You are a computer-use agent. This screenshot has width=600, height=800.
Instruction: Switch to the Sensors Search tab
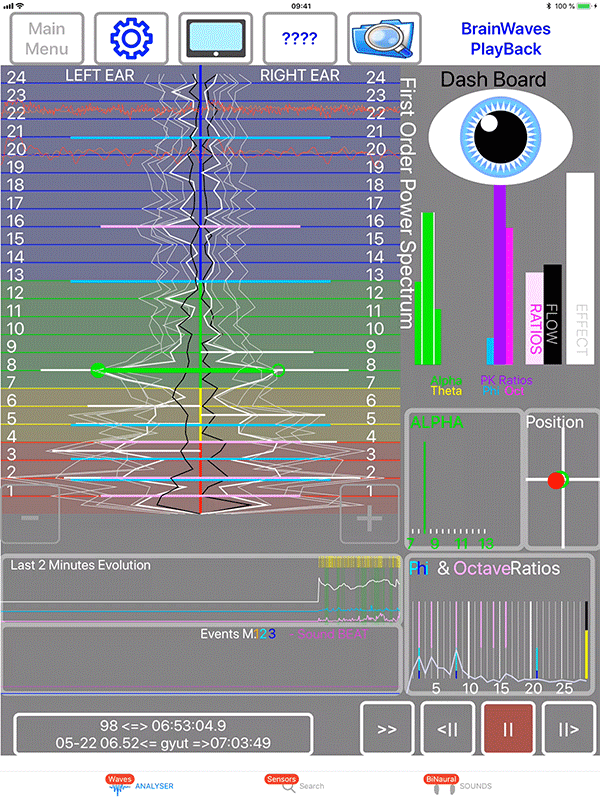tap(295, 784)
